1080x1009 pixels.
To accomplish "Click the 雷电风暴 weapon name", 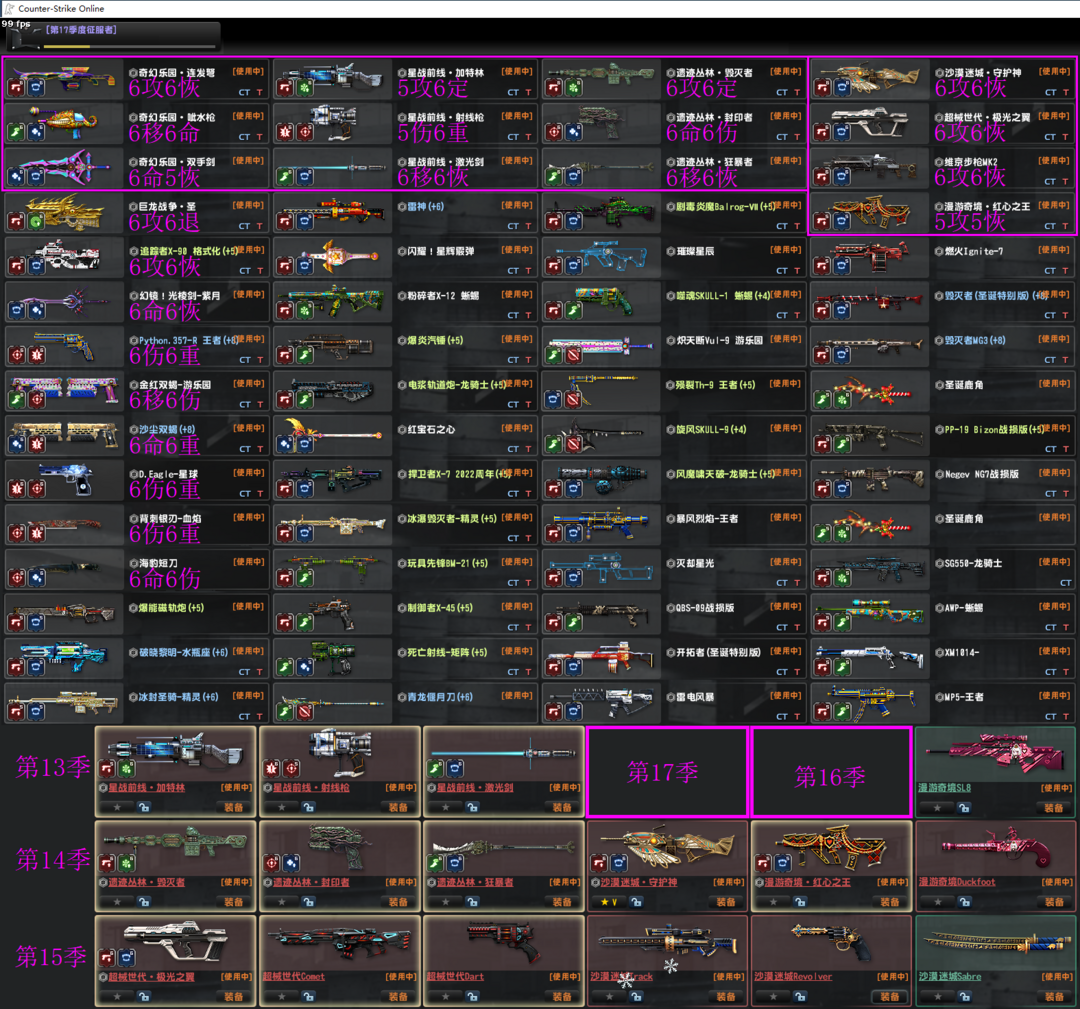I will 695,697.
